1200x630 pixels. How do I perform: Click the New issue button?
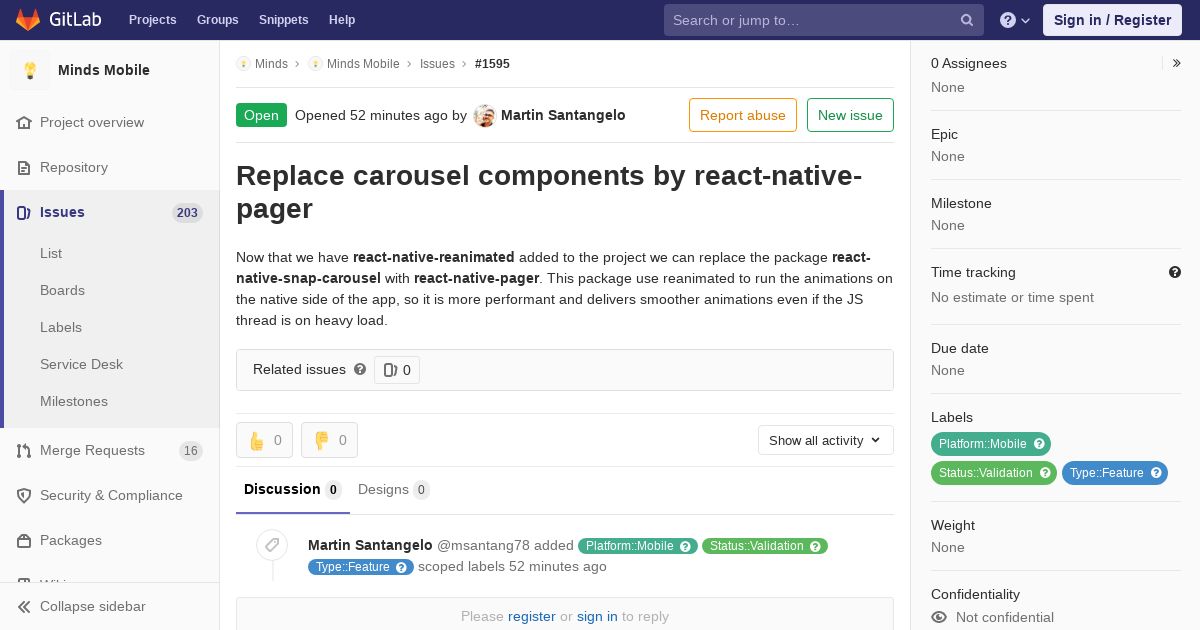850,115
